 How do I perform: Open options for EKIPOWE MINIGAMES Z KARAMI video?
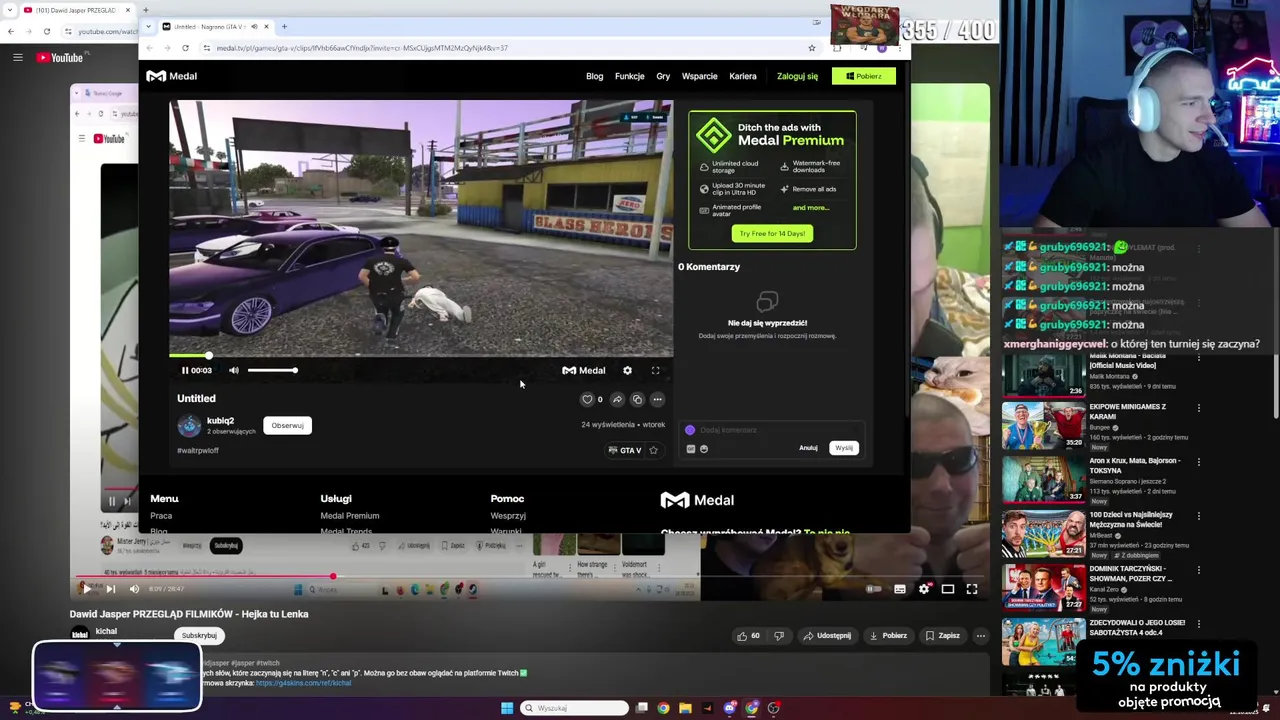1198,408
